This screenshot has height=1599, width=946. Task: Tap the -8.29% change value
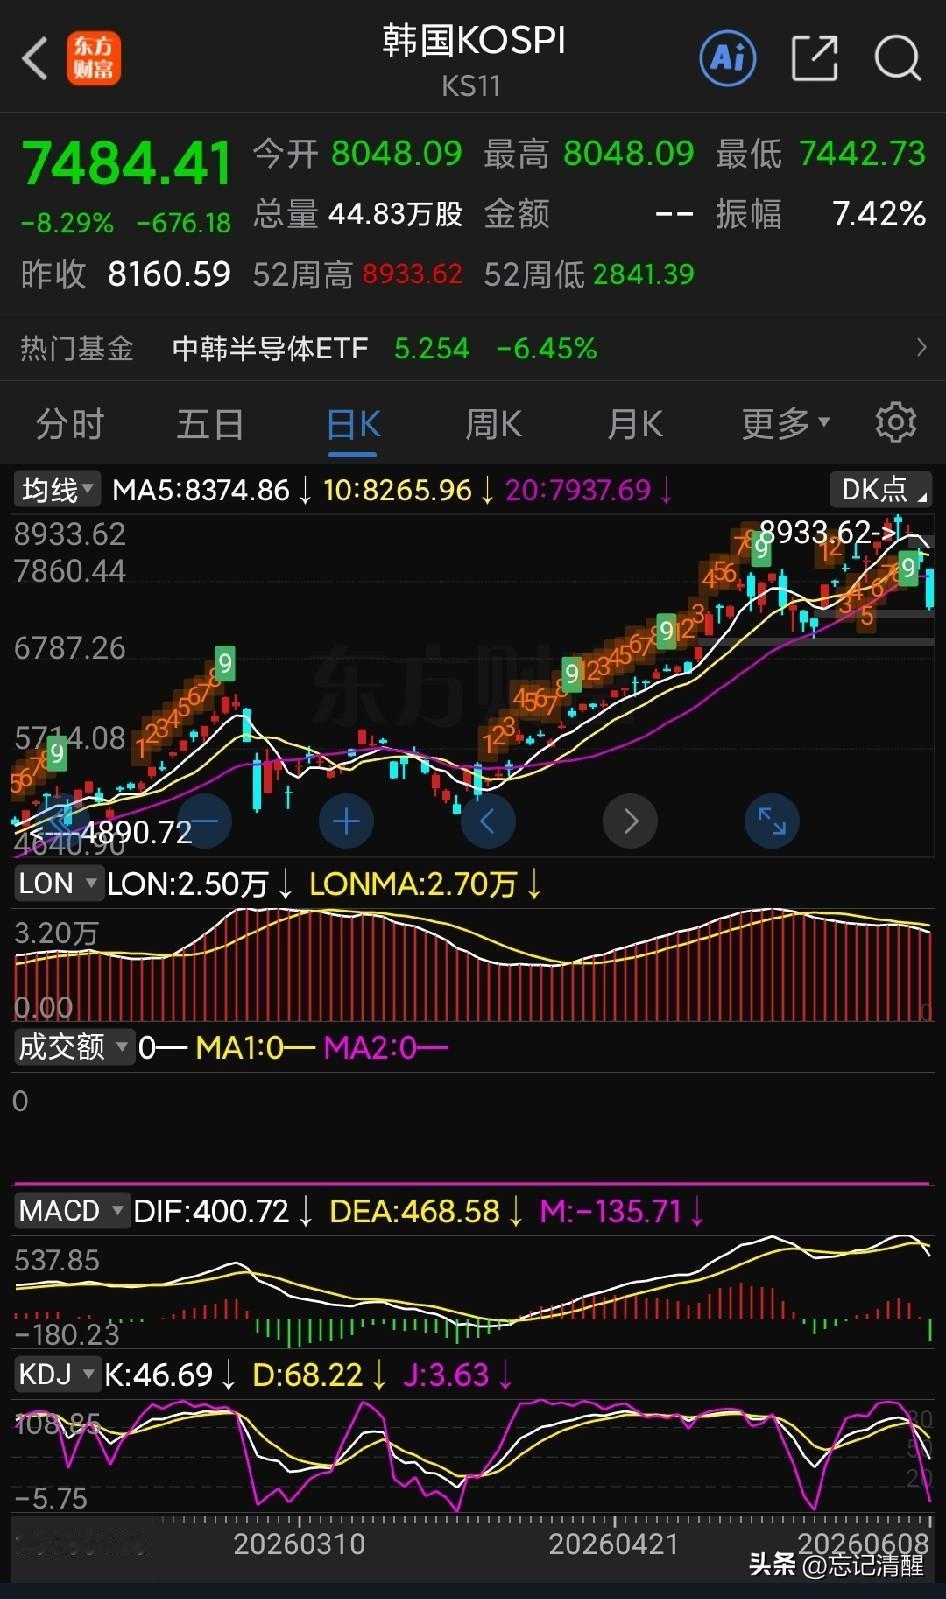coord(67,223)
